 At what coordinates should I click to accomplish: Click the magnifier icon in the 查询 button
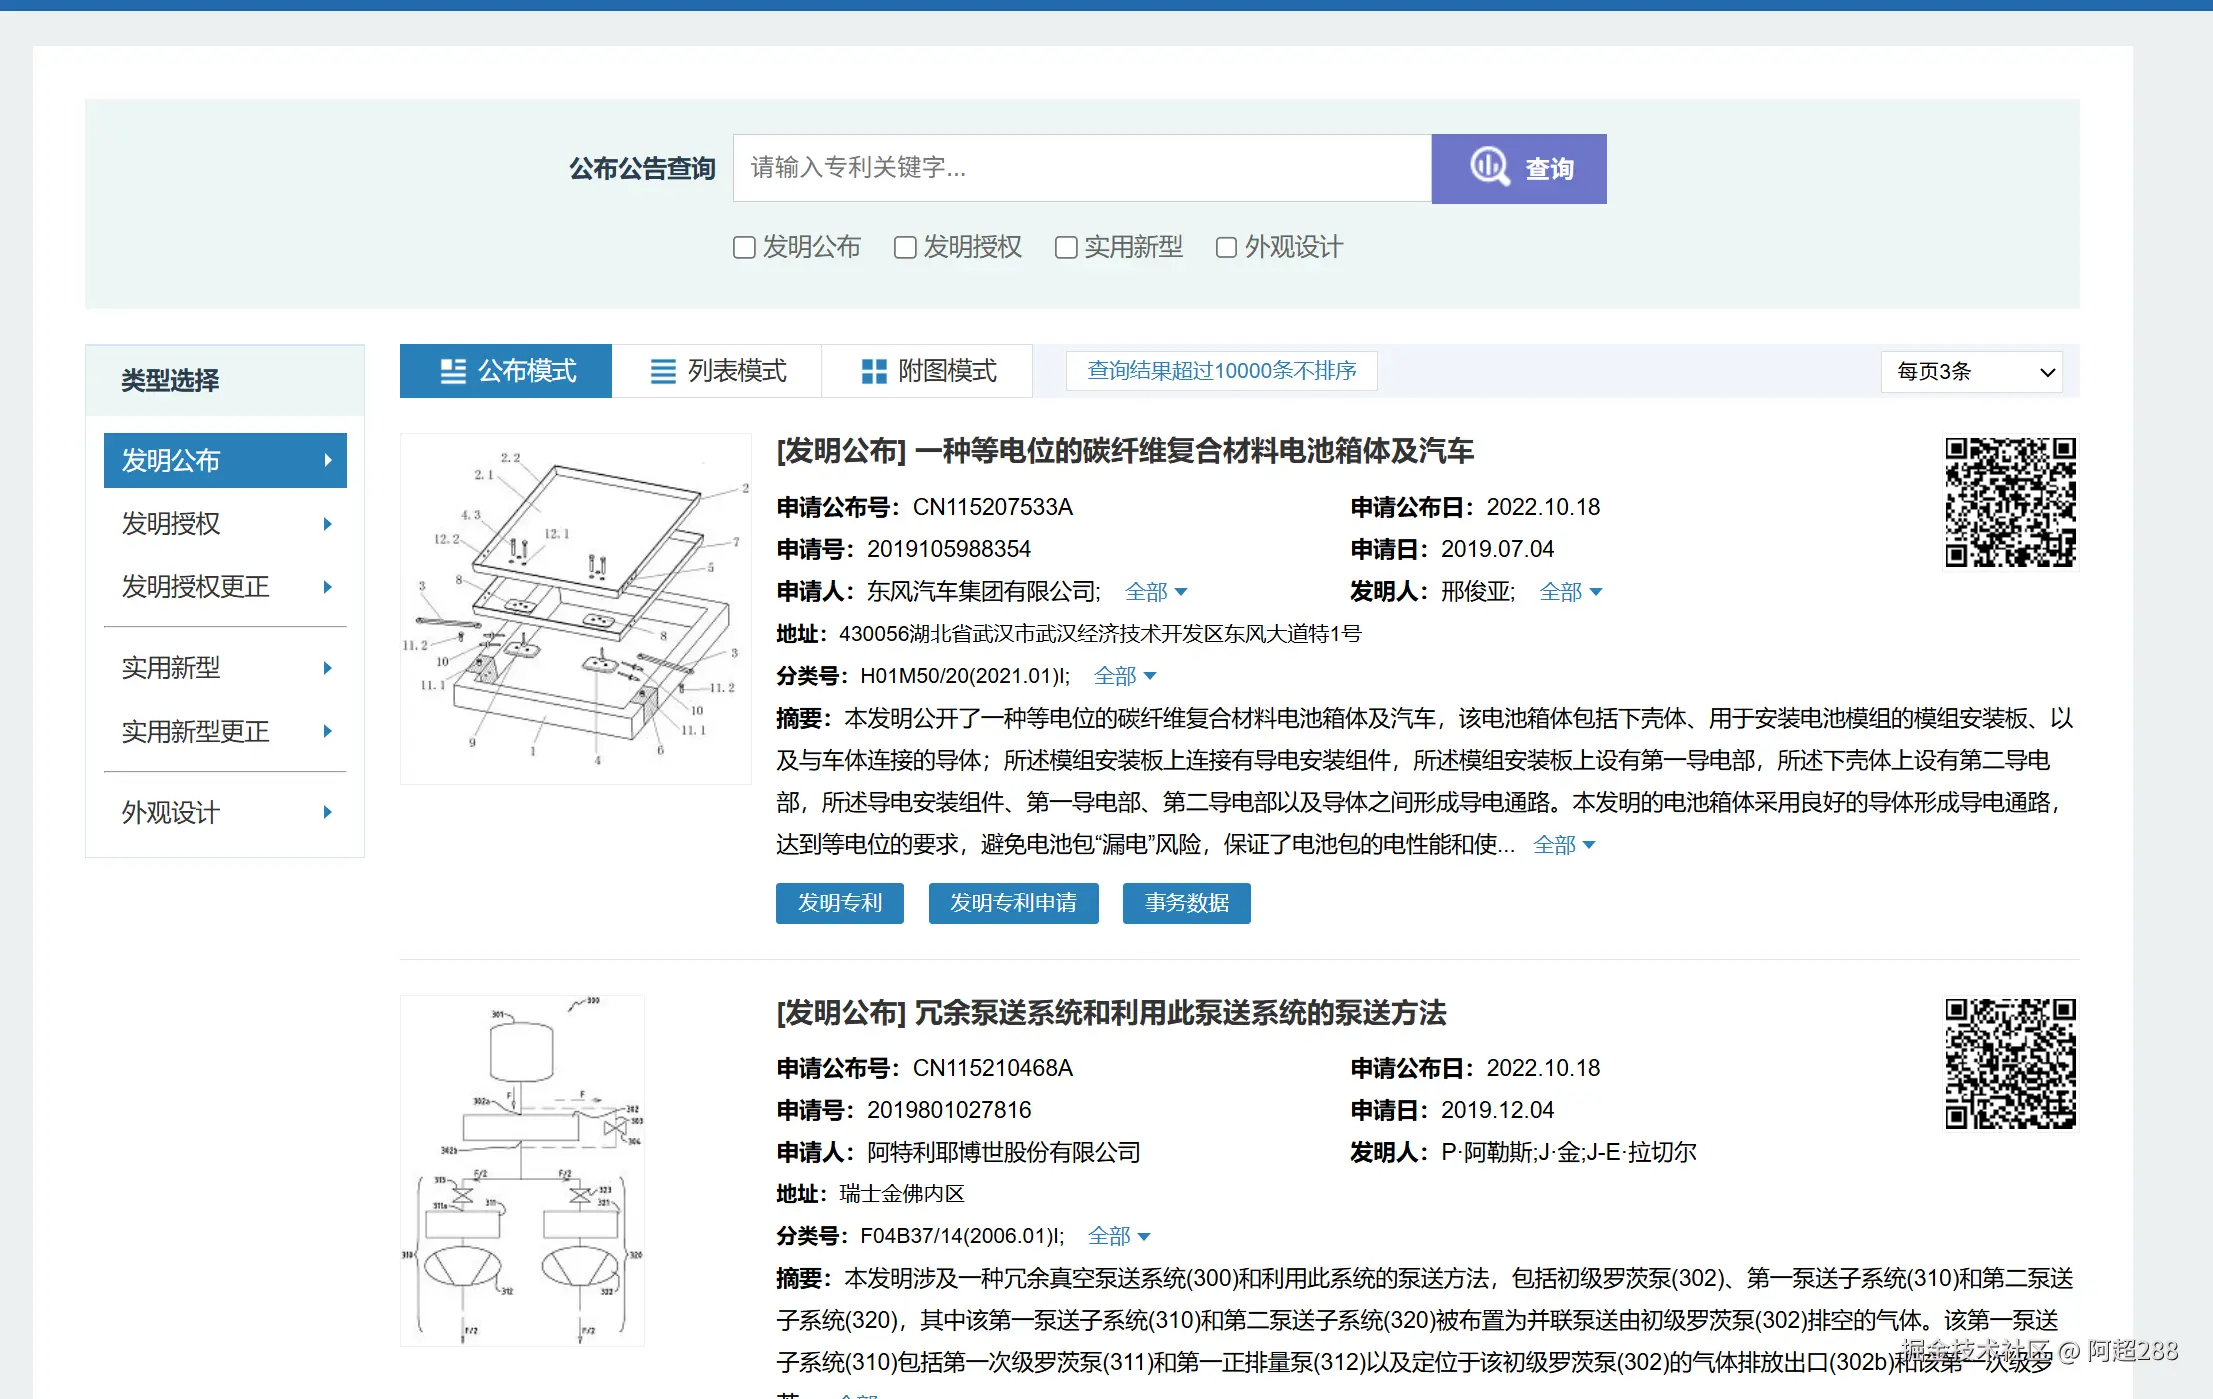1489,166
